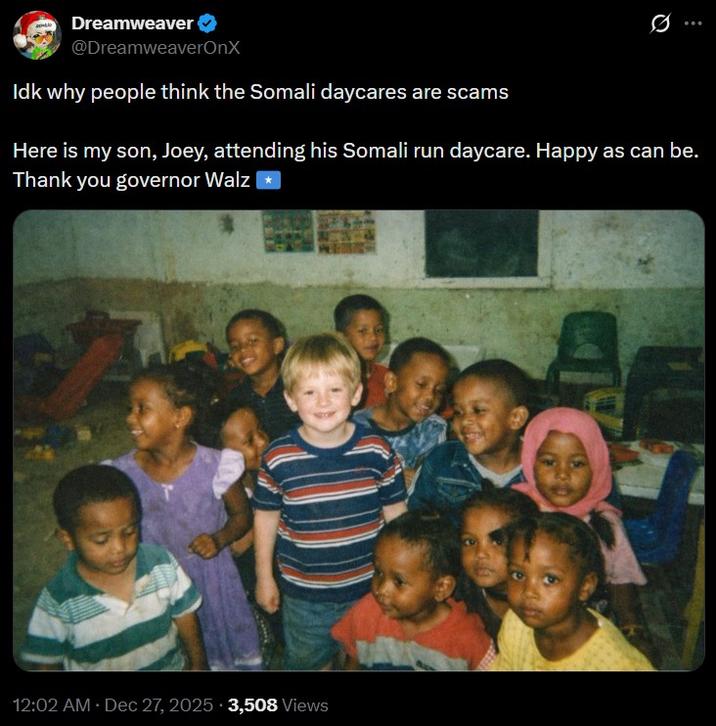Open the Grok explain-post icon
Image resolution: width=716 pixels, height=726 pixels.
click(659, 24)
